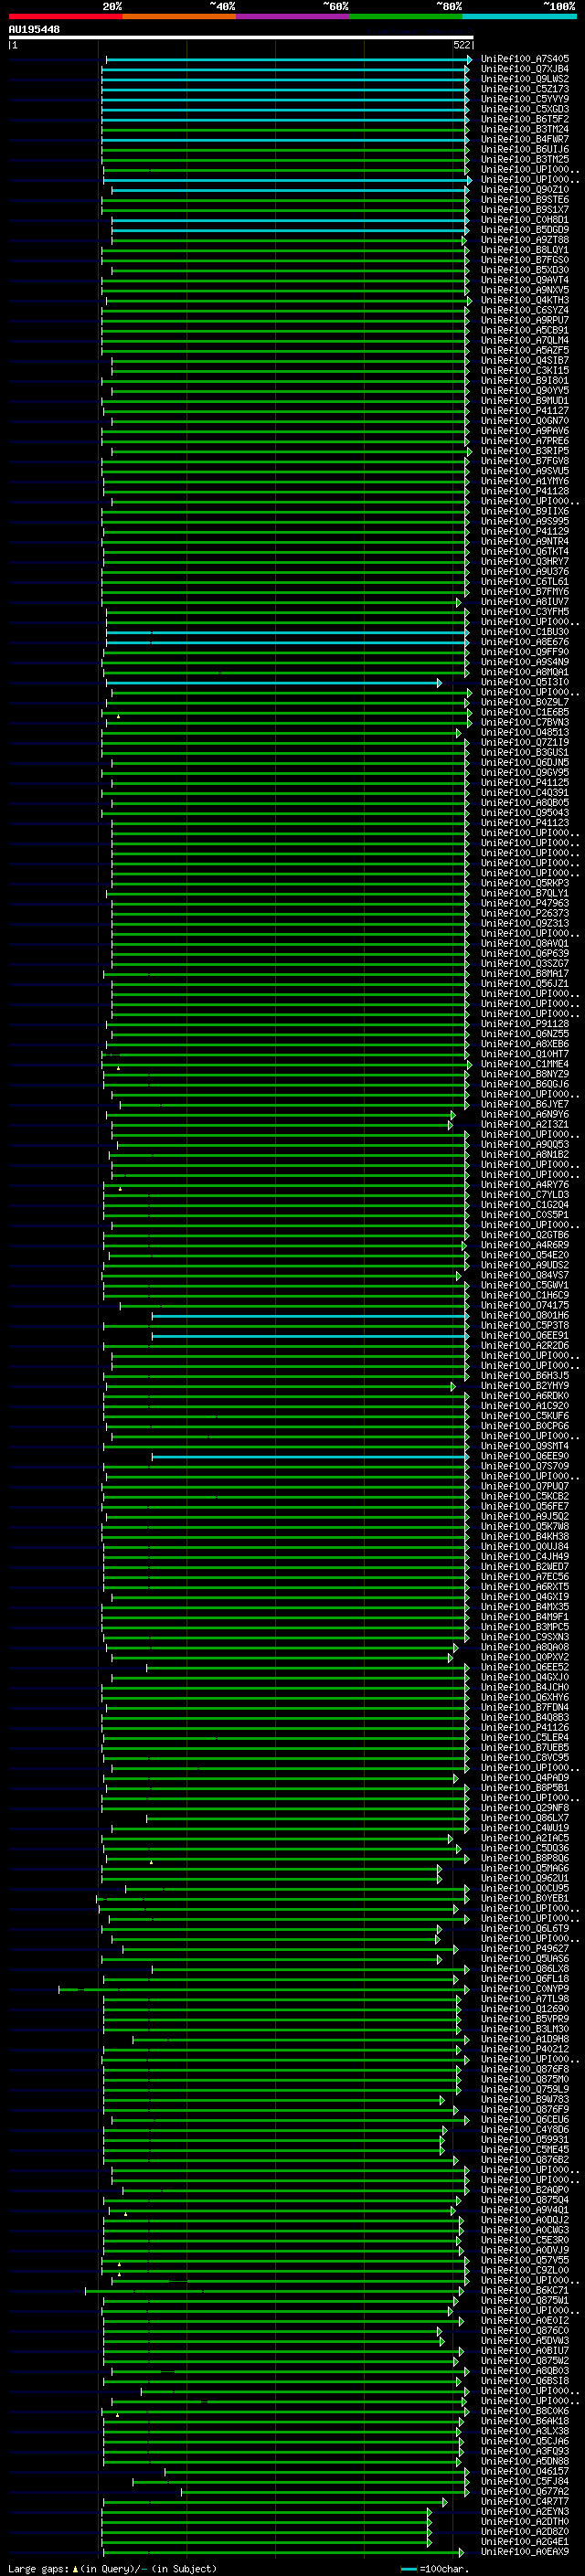The height and width of the screenshot is (2576, 585).
Task: Open hit UniRef100_Q6TKT4
Action: (525, 552)
